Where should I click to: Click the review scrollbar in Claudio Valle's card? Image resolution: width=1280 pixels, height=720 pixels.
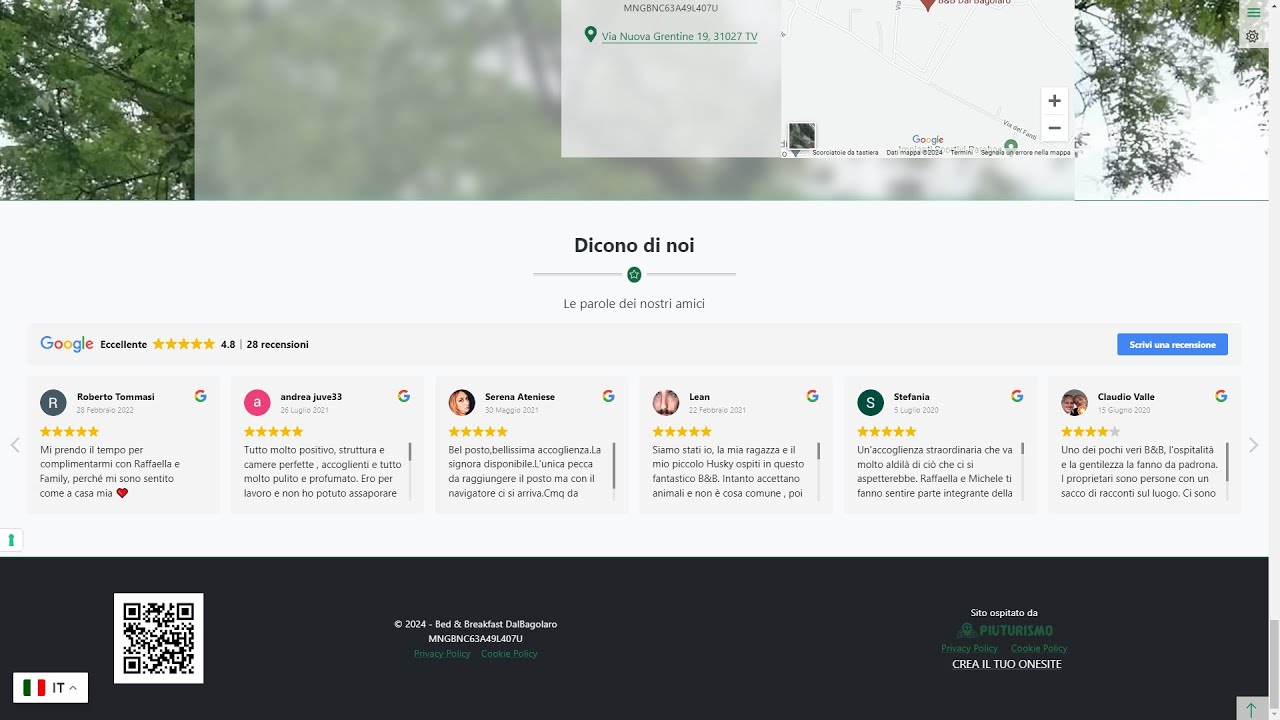click(x=1227, y=462)
